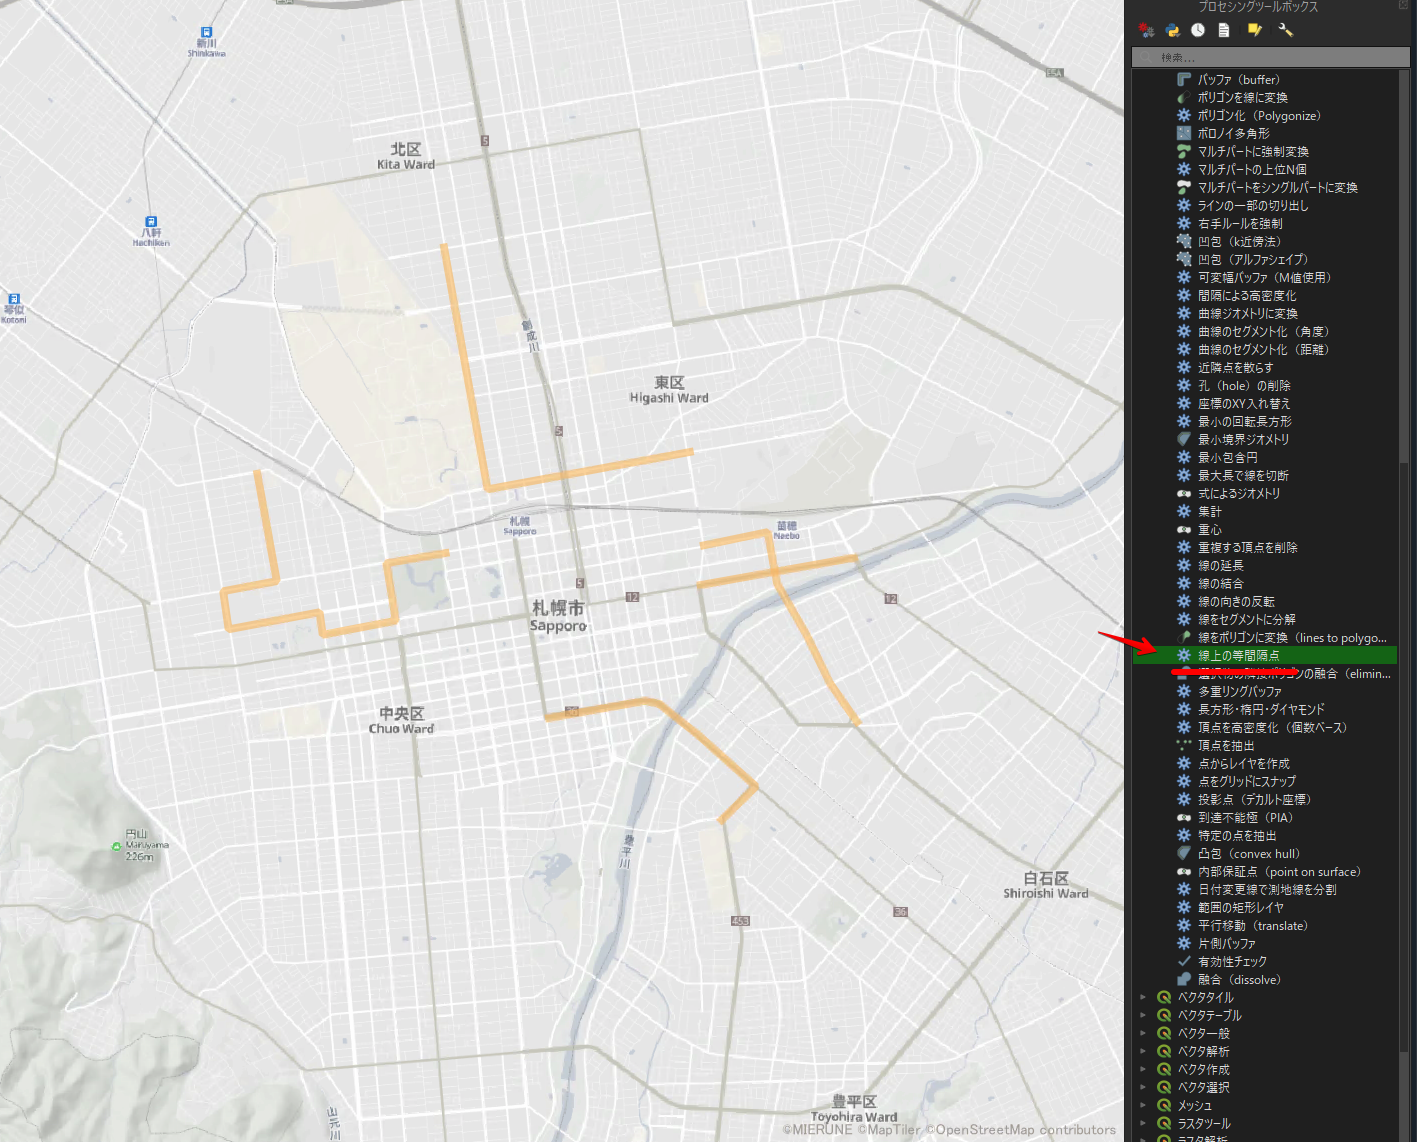1417x1142 pixels.
Task: Select the 式によるジオメトリ icon
Action: [1184, 493]
